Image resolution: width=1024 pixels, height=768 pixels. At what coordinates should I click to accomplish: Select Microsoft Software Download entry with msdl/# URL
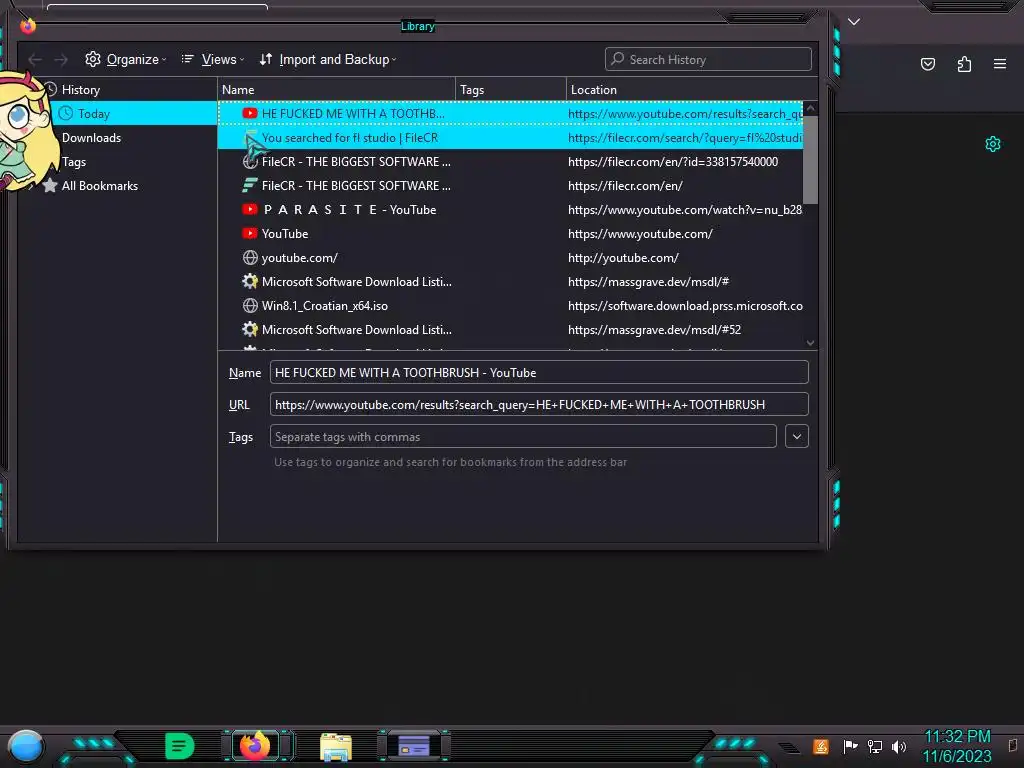(510, 282)
